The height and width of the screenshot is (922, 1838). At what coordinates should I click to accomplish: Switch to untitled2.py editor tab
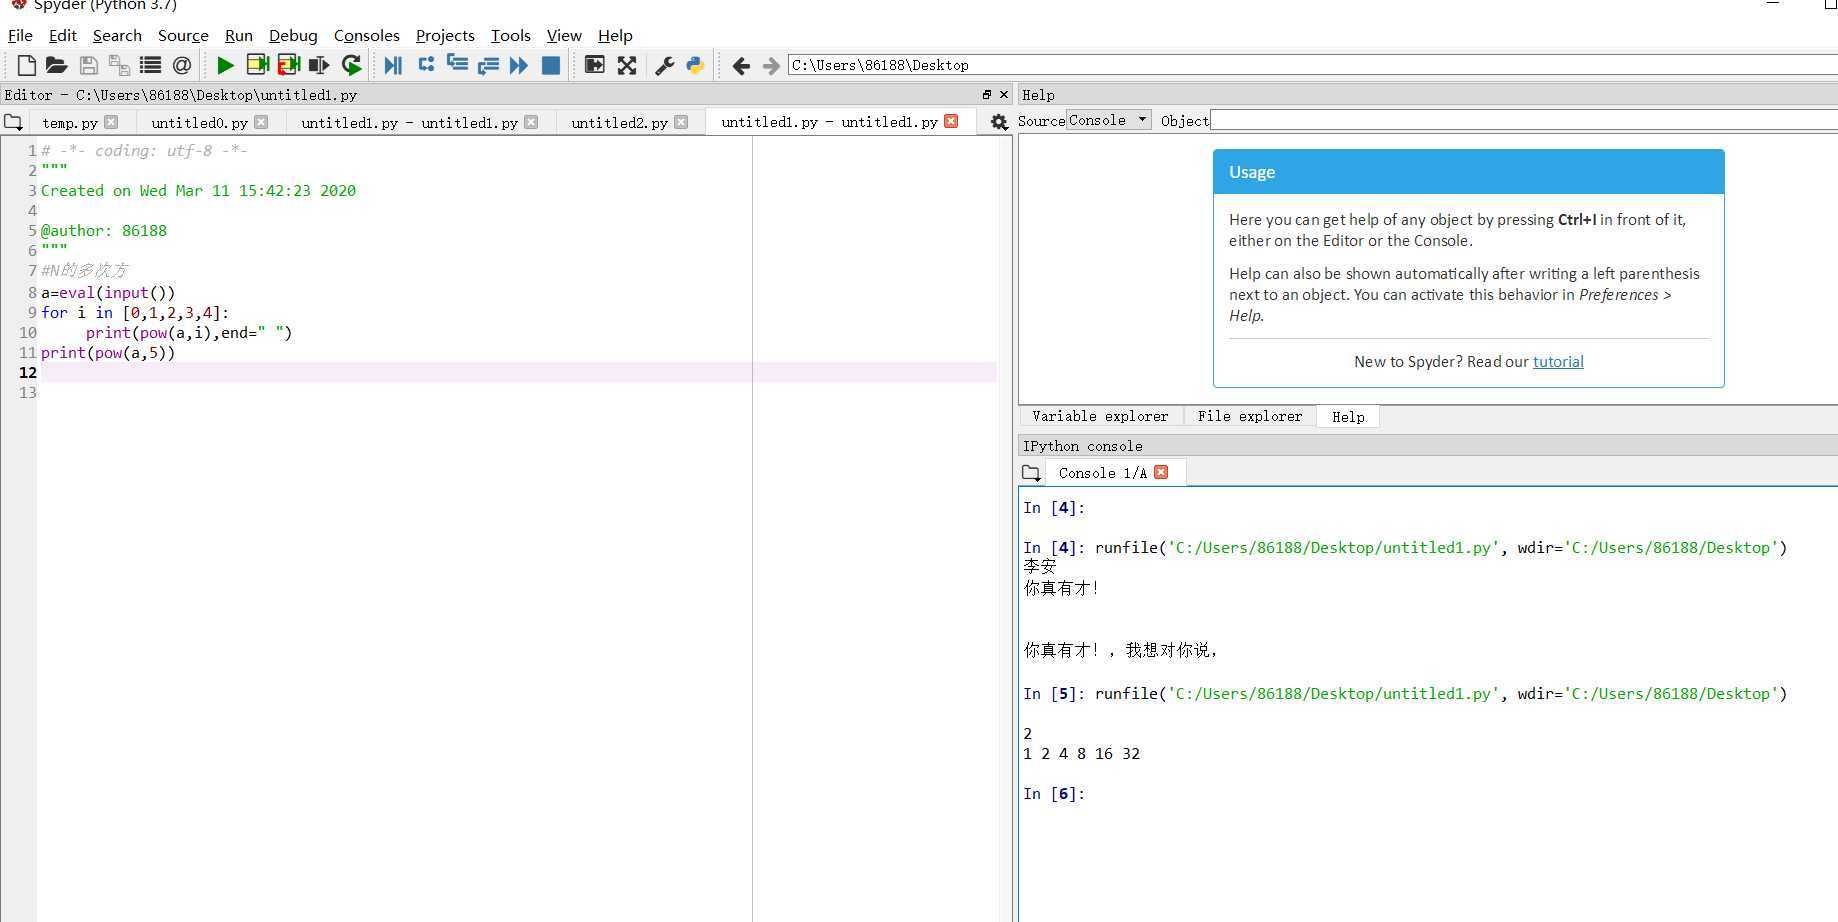pyautogui.click(x=619, y=122)
